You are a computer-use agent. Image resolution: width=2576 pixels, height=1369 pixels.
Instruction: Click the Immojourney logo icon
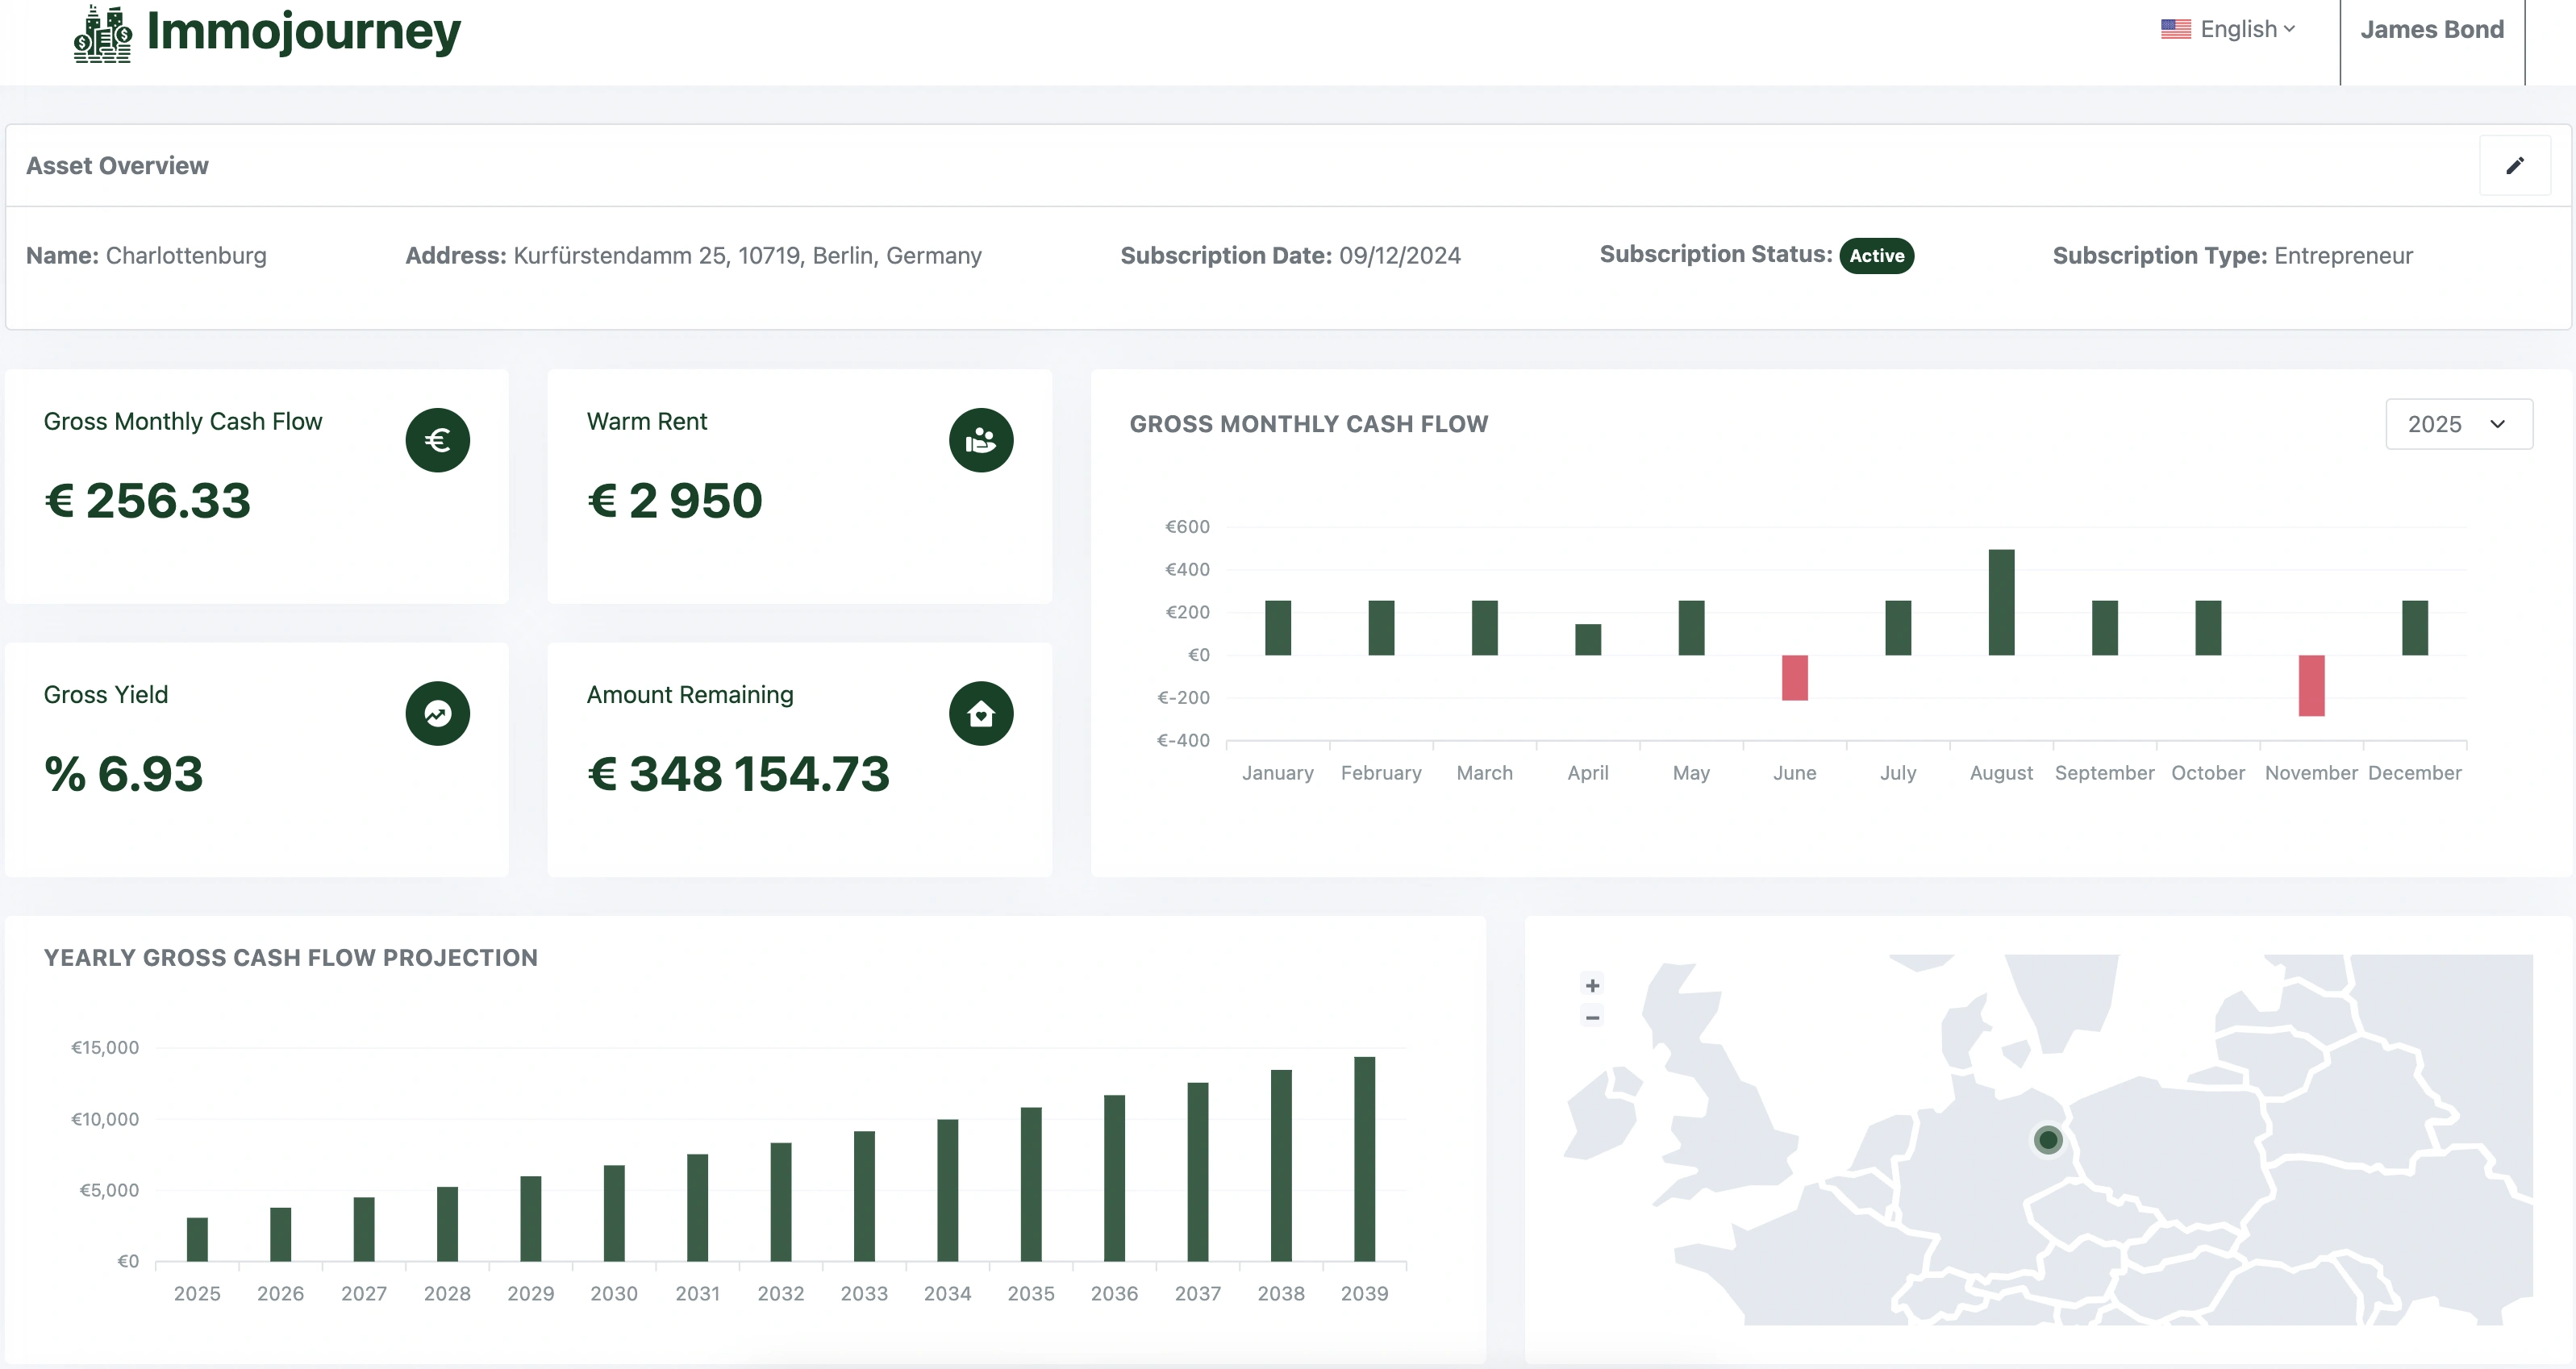[102, 34]
